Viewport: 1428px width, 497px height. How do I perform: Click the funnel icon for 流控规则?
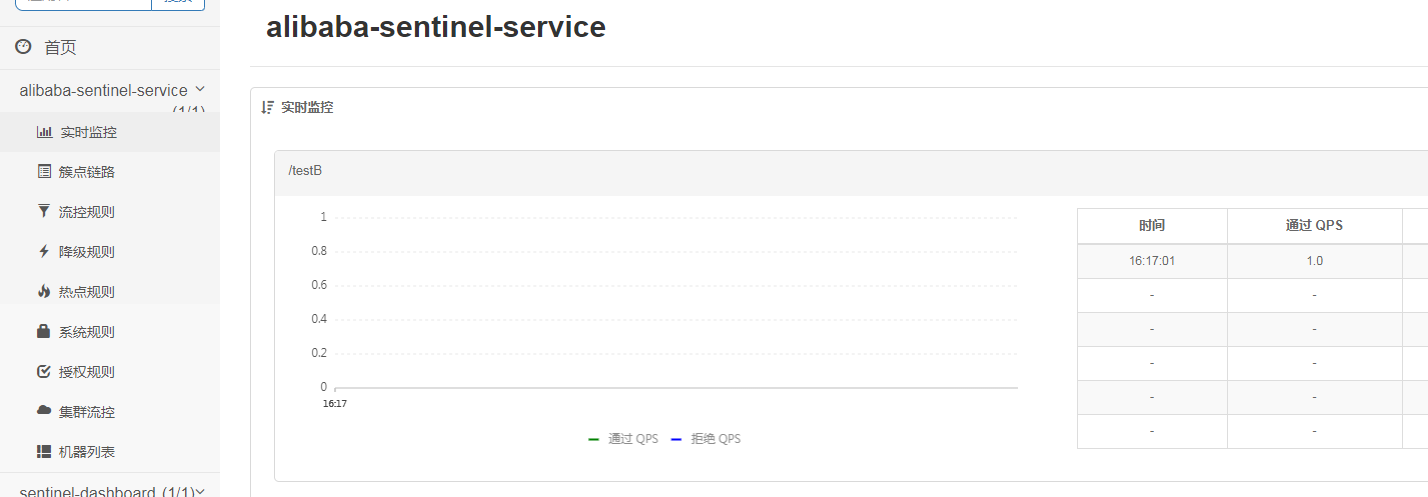click(x=44, y=212)
